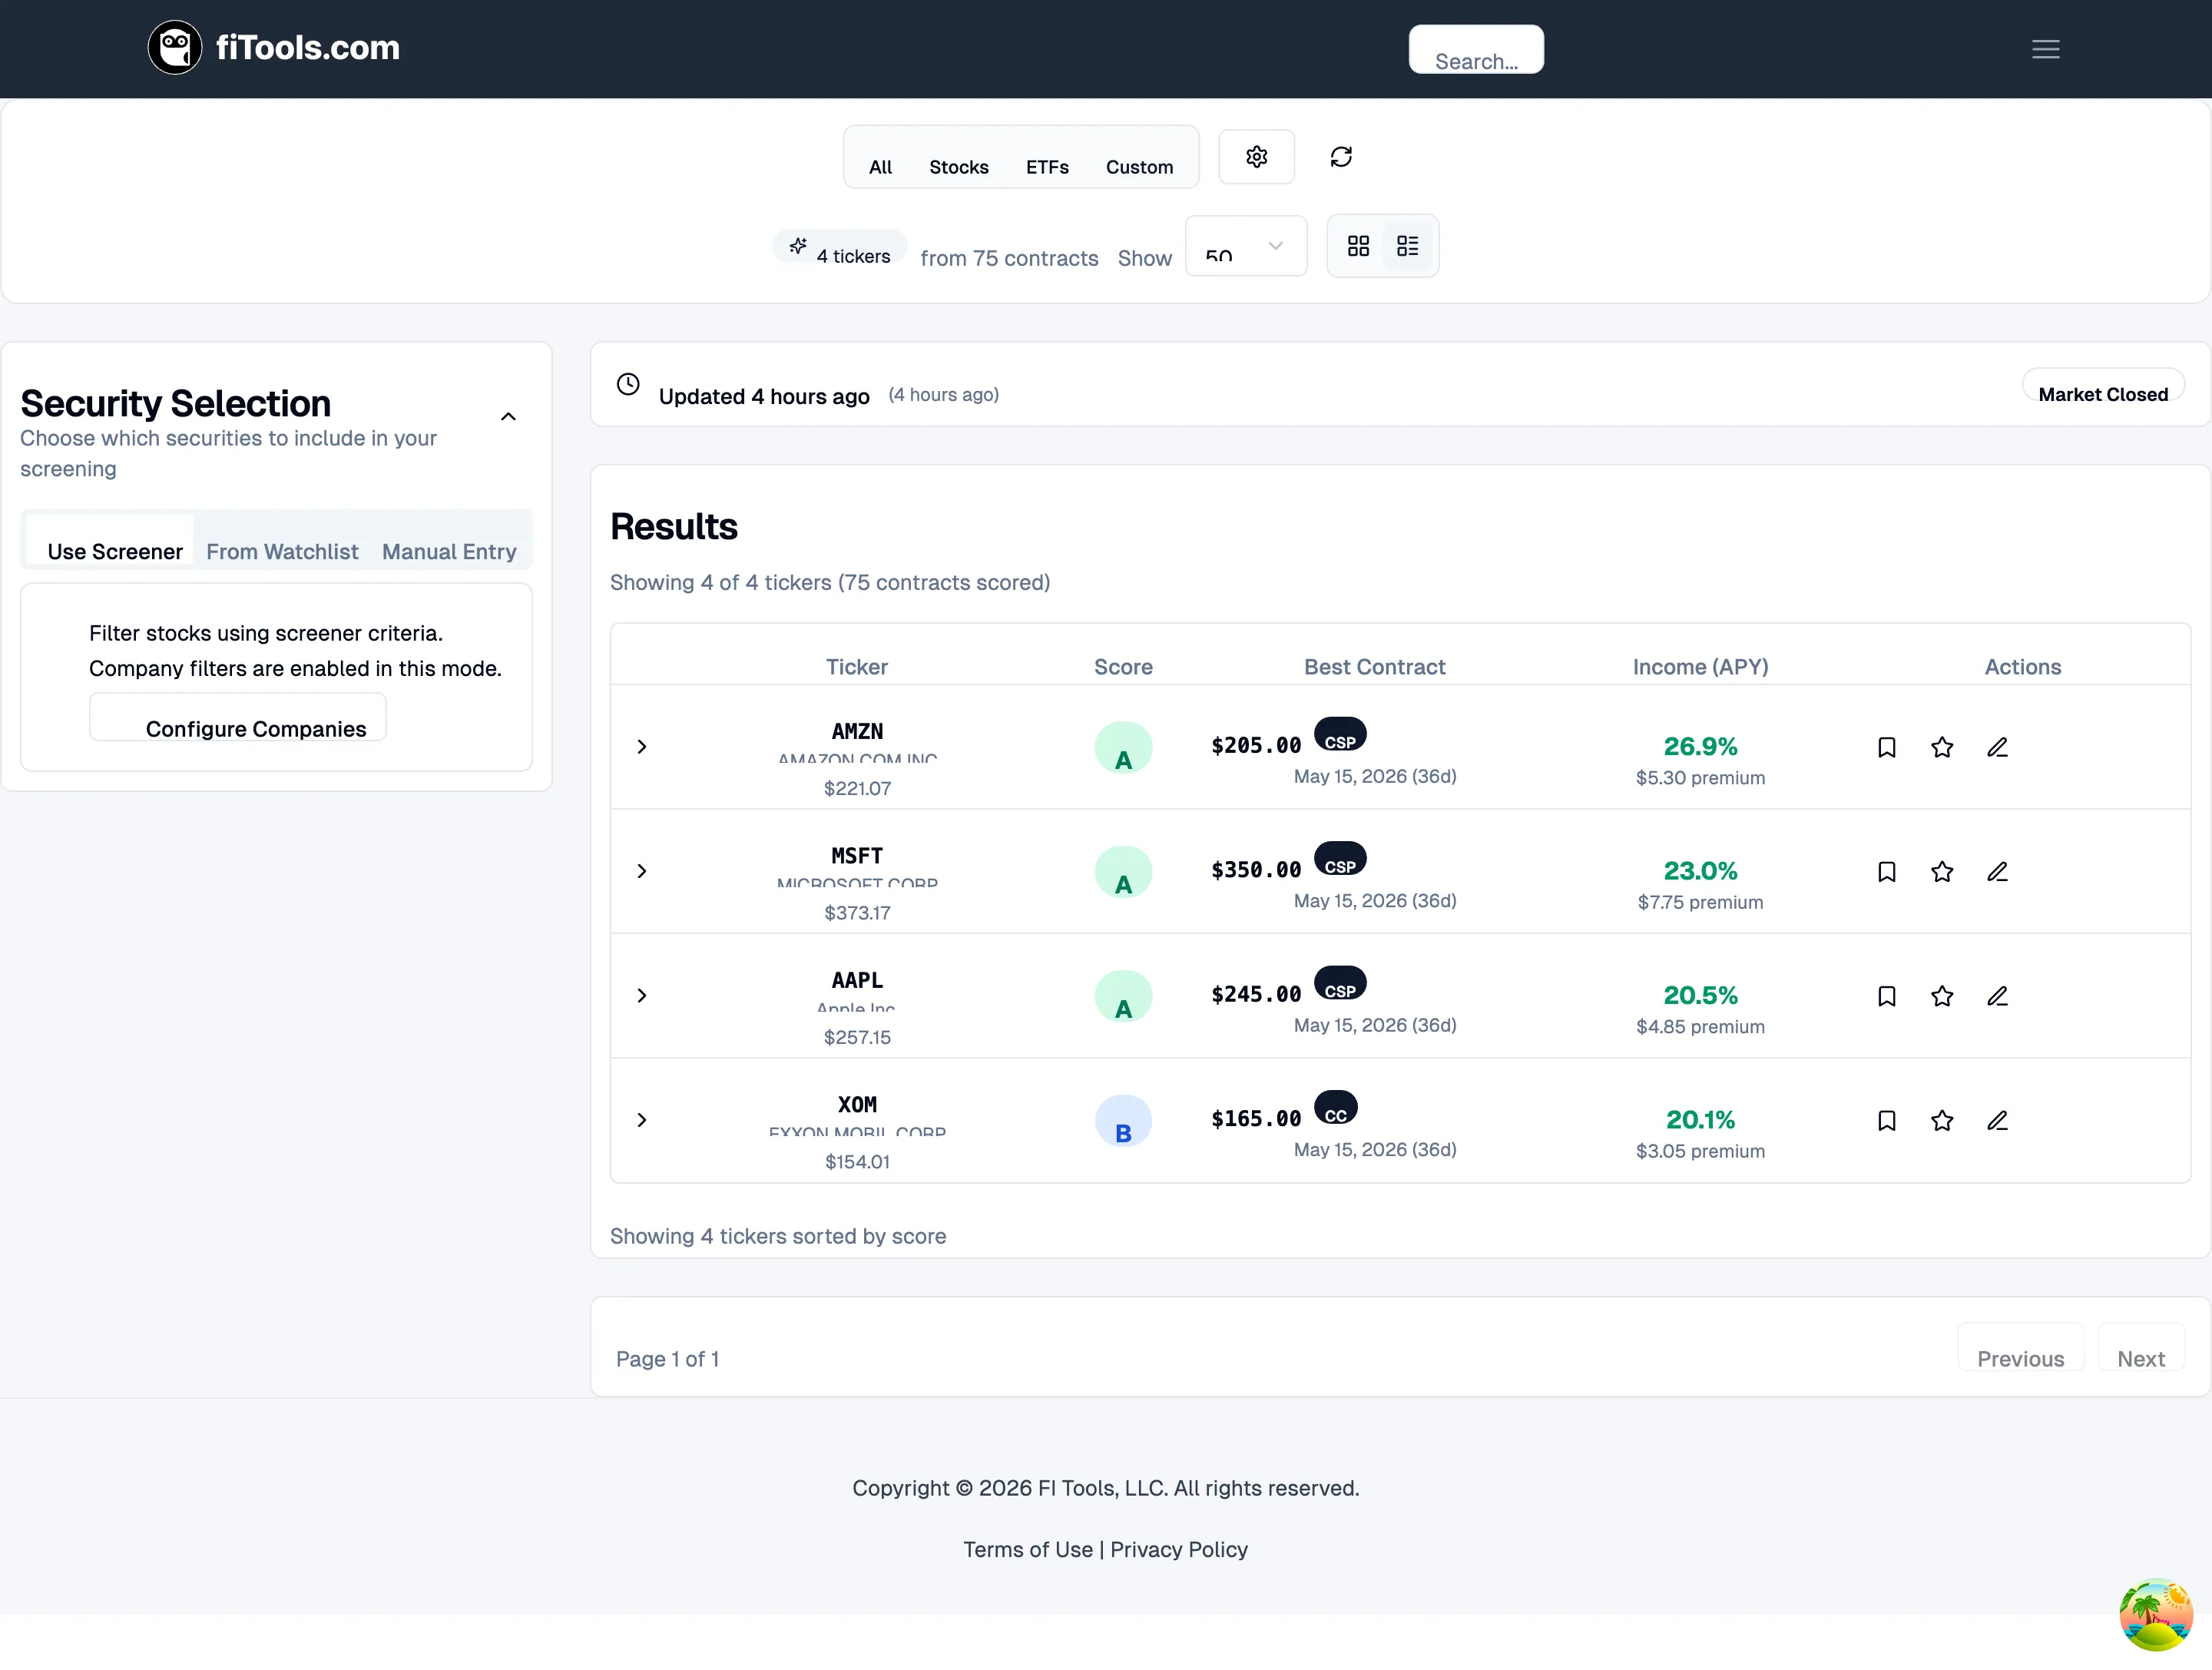The height and width of the screenshot is (1670, 2212).
Task: Go to Previous results page
Action: (2020, 1347)
